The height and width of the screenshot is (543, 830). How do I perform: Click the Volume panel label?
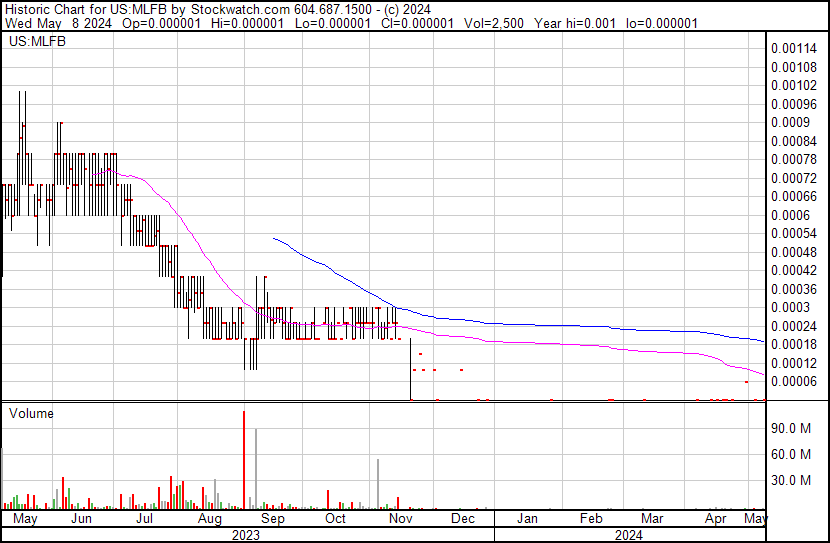31,413
